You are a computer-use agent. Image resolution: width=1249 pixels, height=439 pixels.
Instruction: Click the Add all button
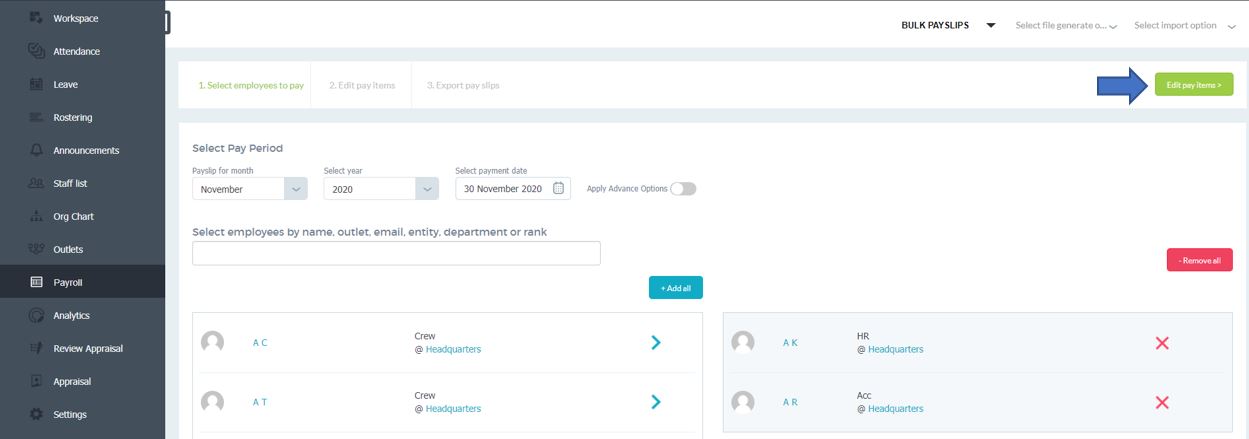676,288
